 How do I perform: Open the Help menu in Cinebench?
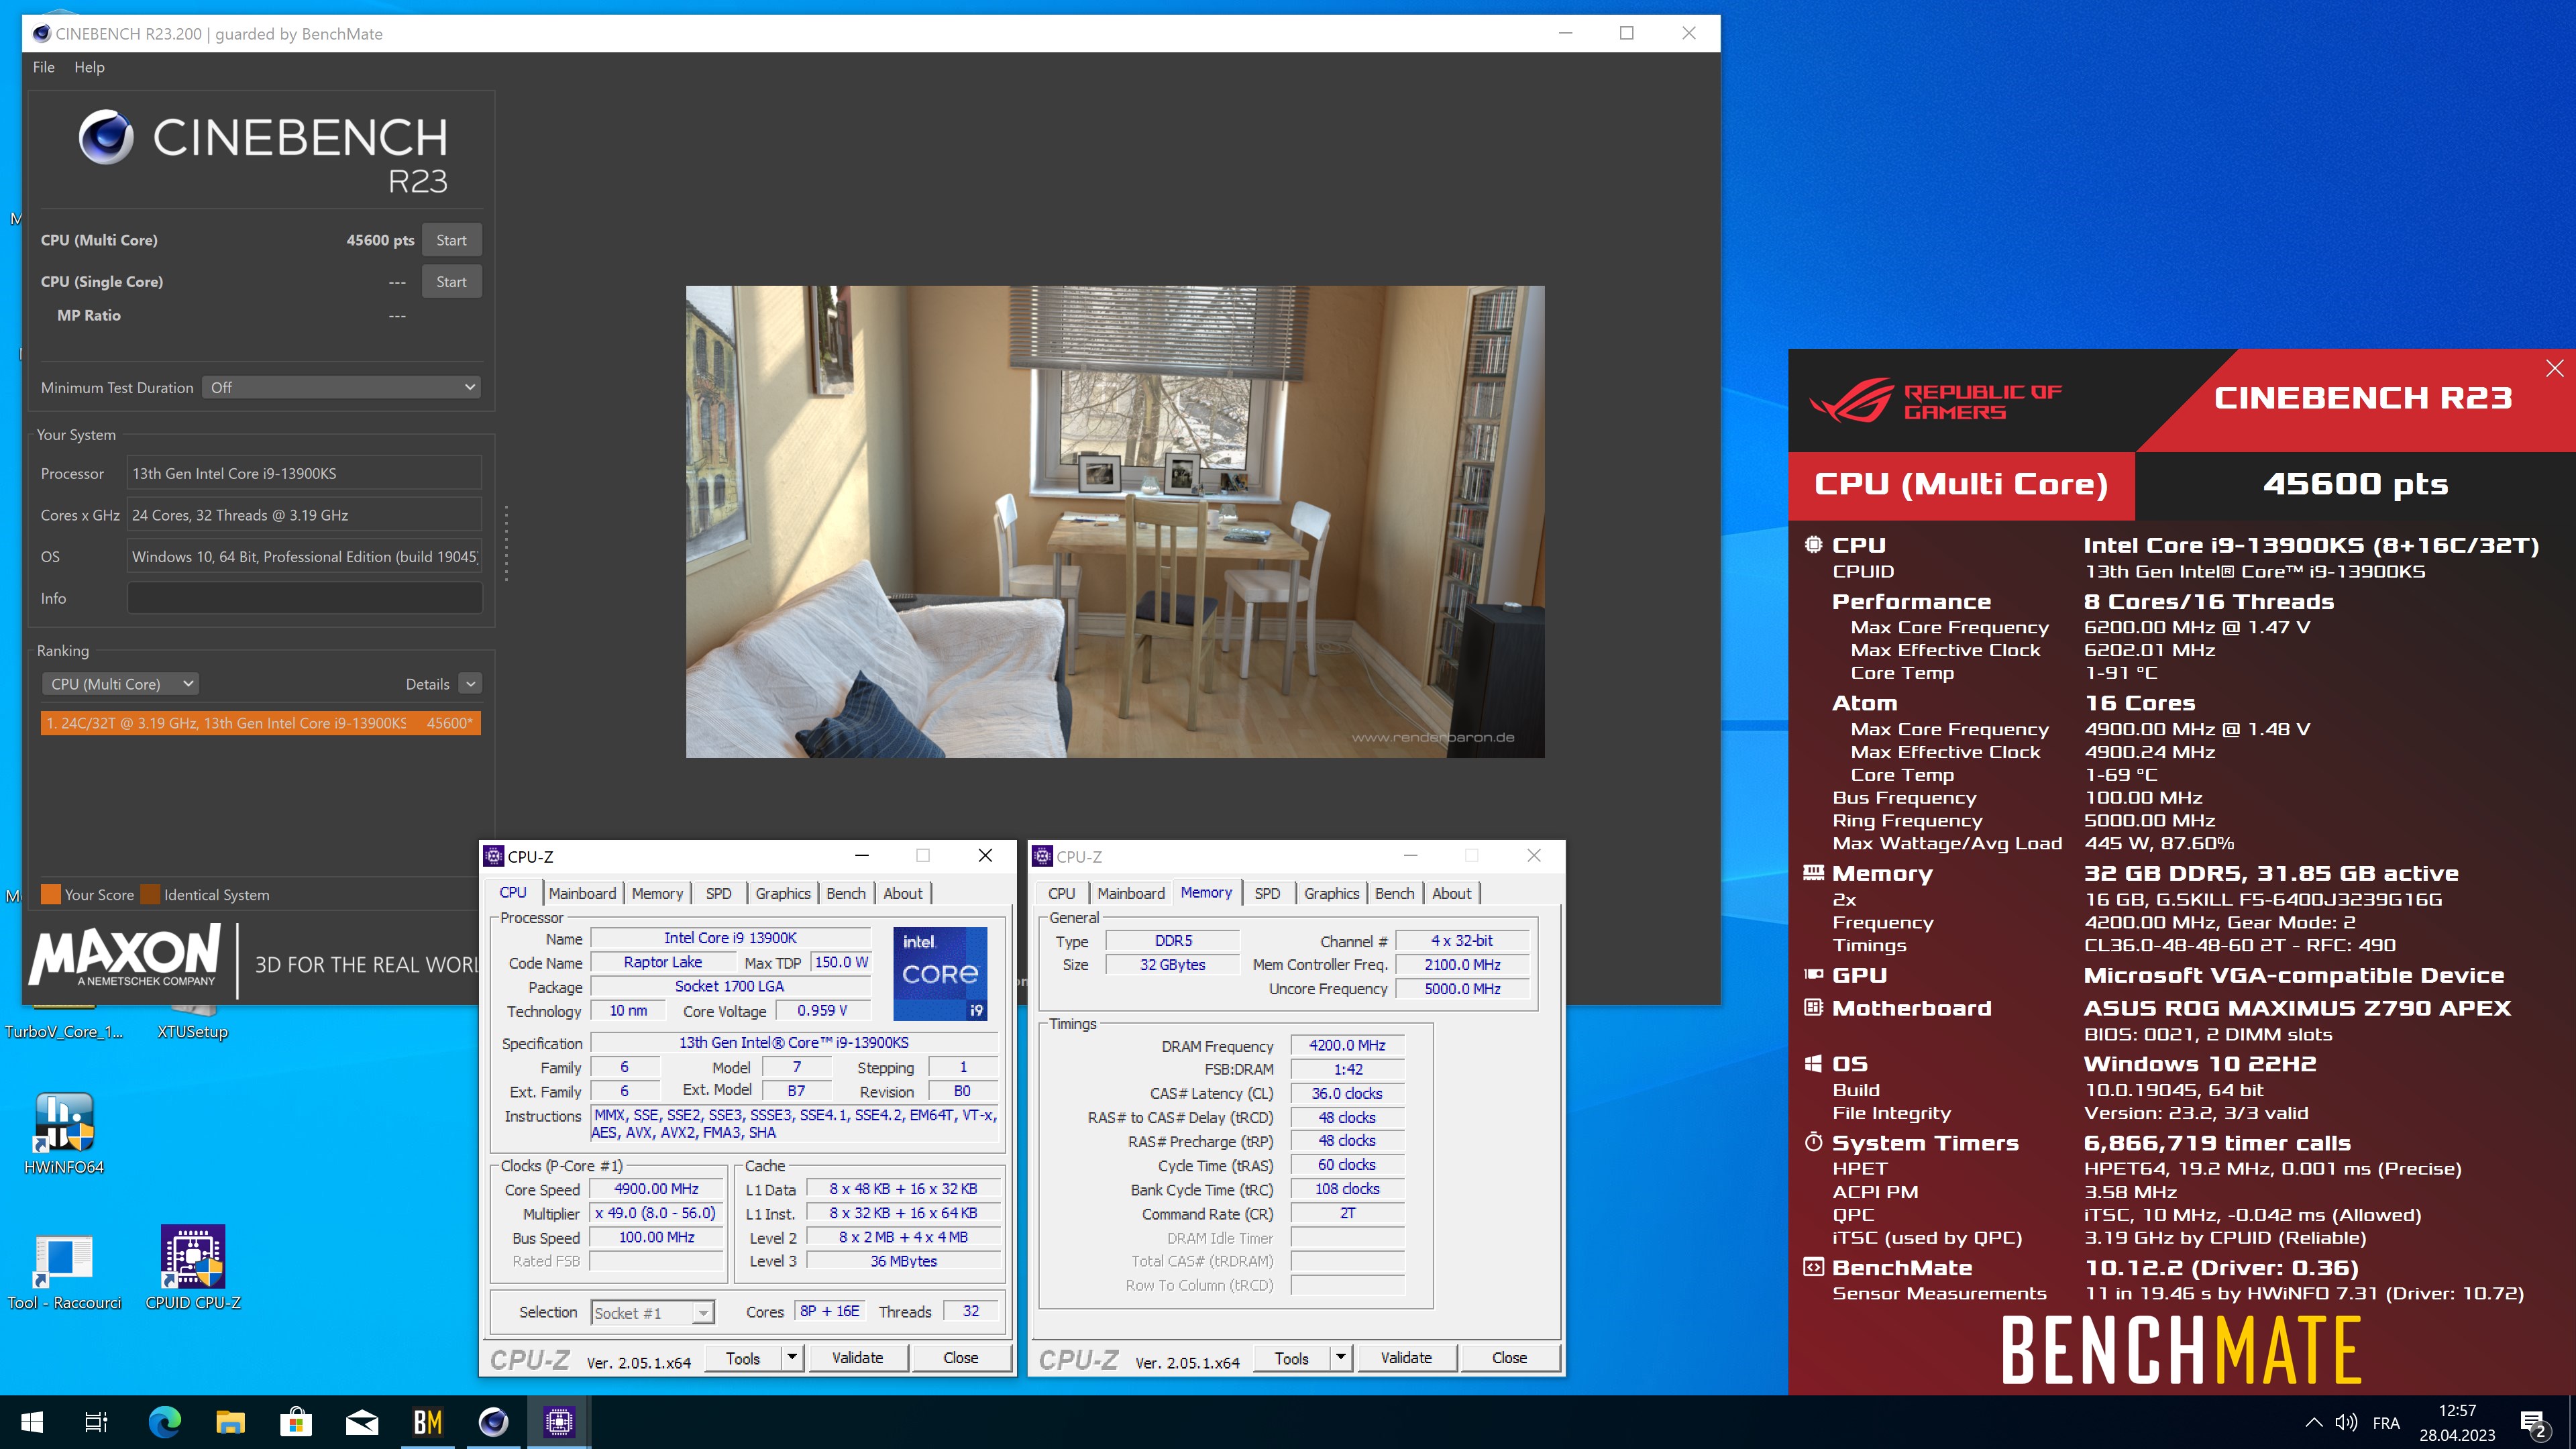coord(89,67)
